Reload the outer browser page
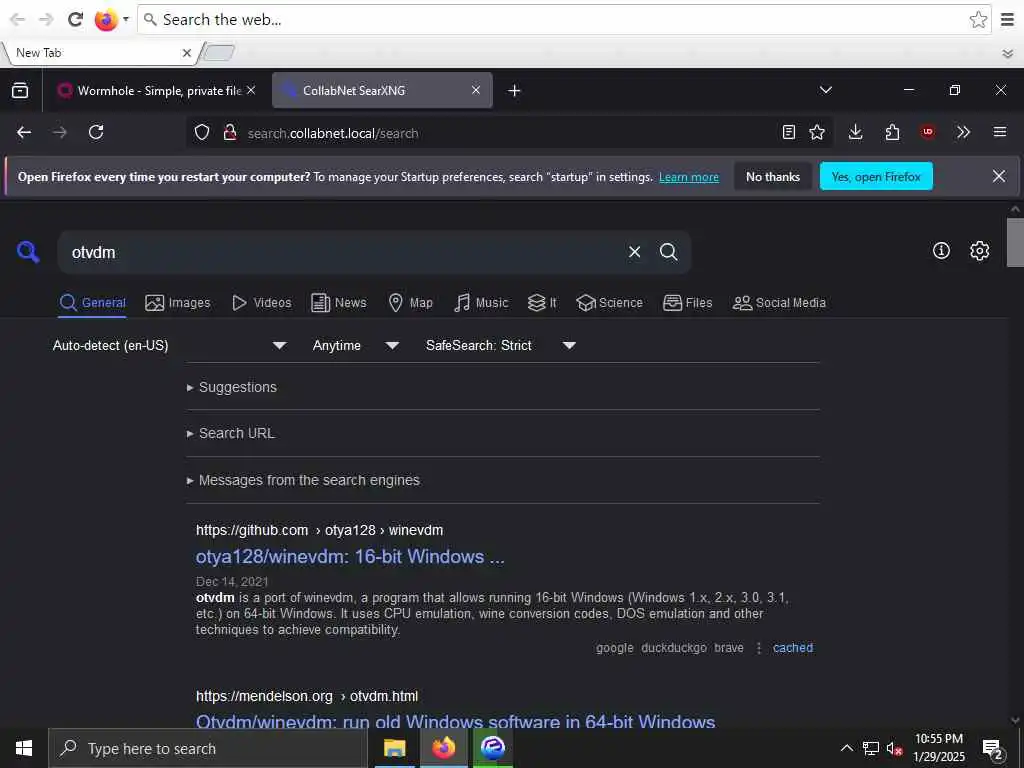1024x768 pixels. [x=75, y=20]
